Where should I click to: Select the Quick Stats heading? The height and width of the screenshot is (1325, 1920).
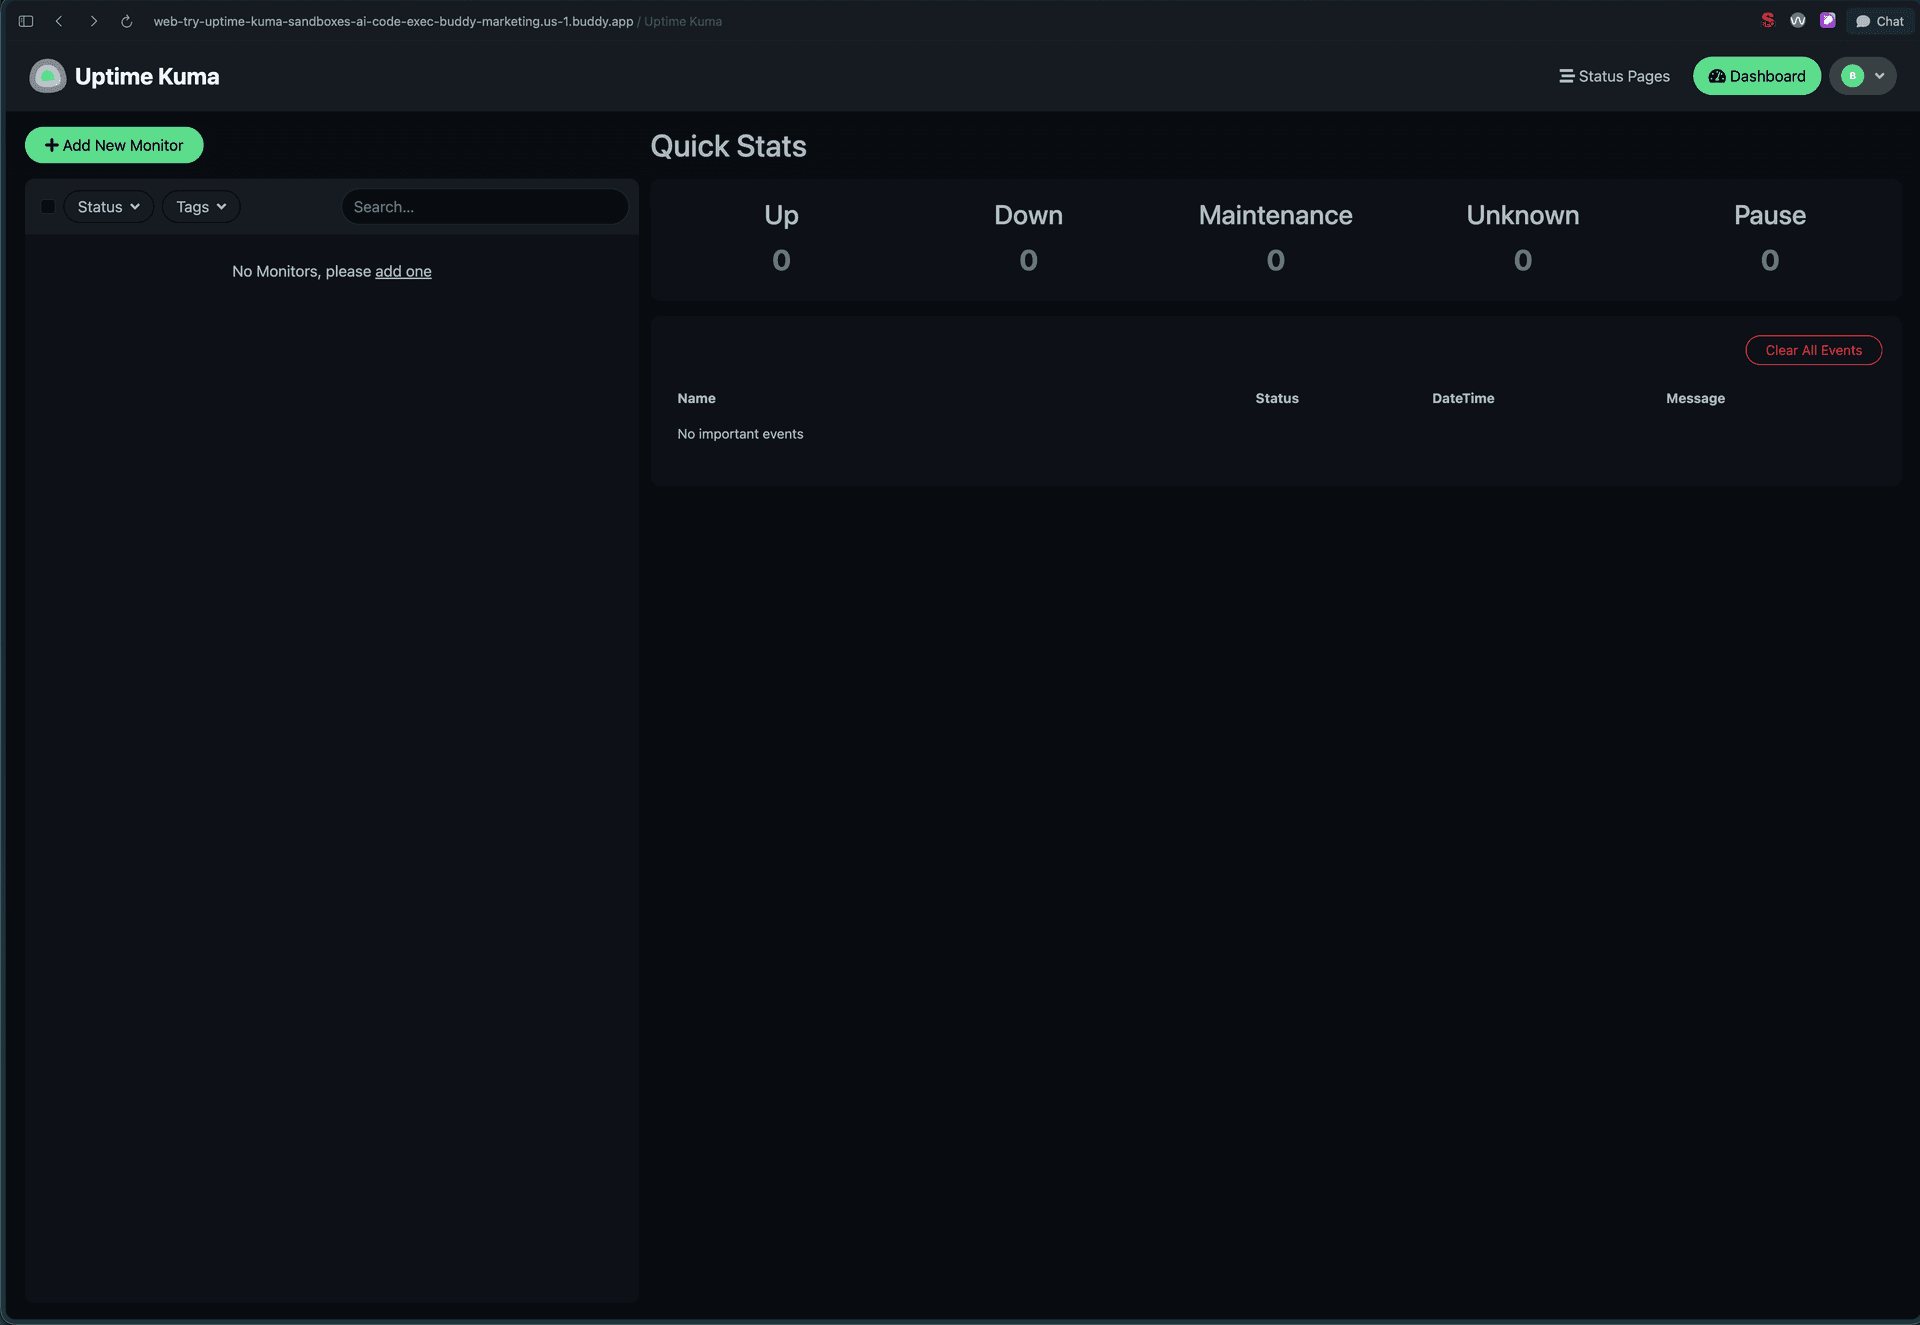(x=728, y=146)
